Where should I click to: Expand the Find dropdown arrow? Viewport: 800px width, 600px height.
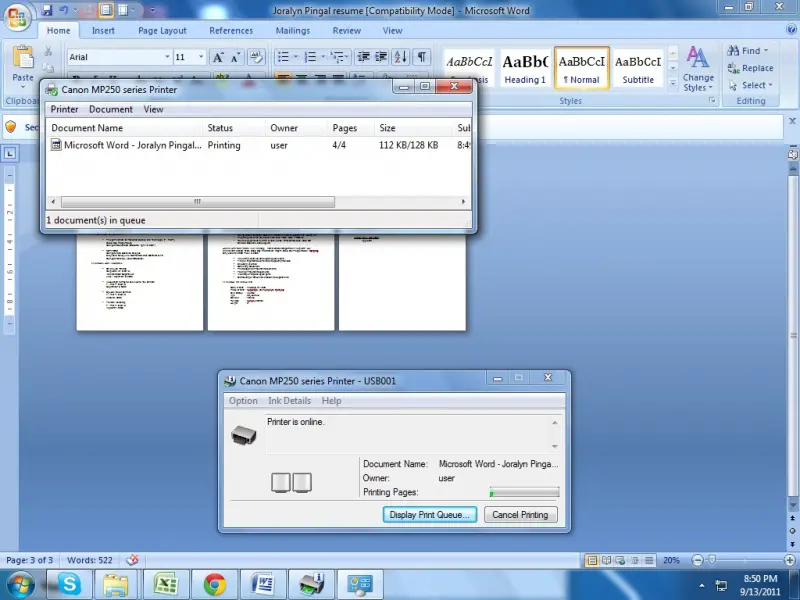click(766, 51)
